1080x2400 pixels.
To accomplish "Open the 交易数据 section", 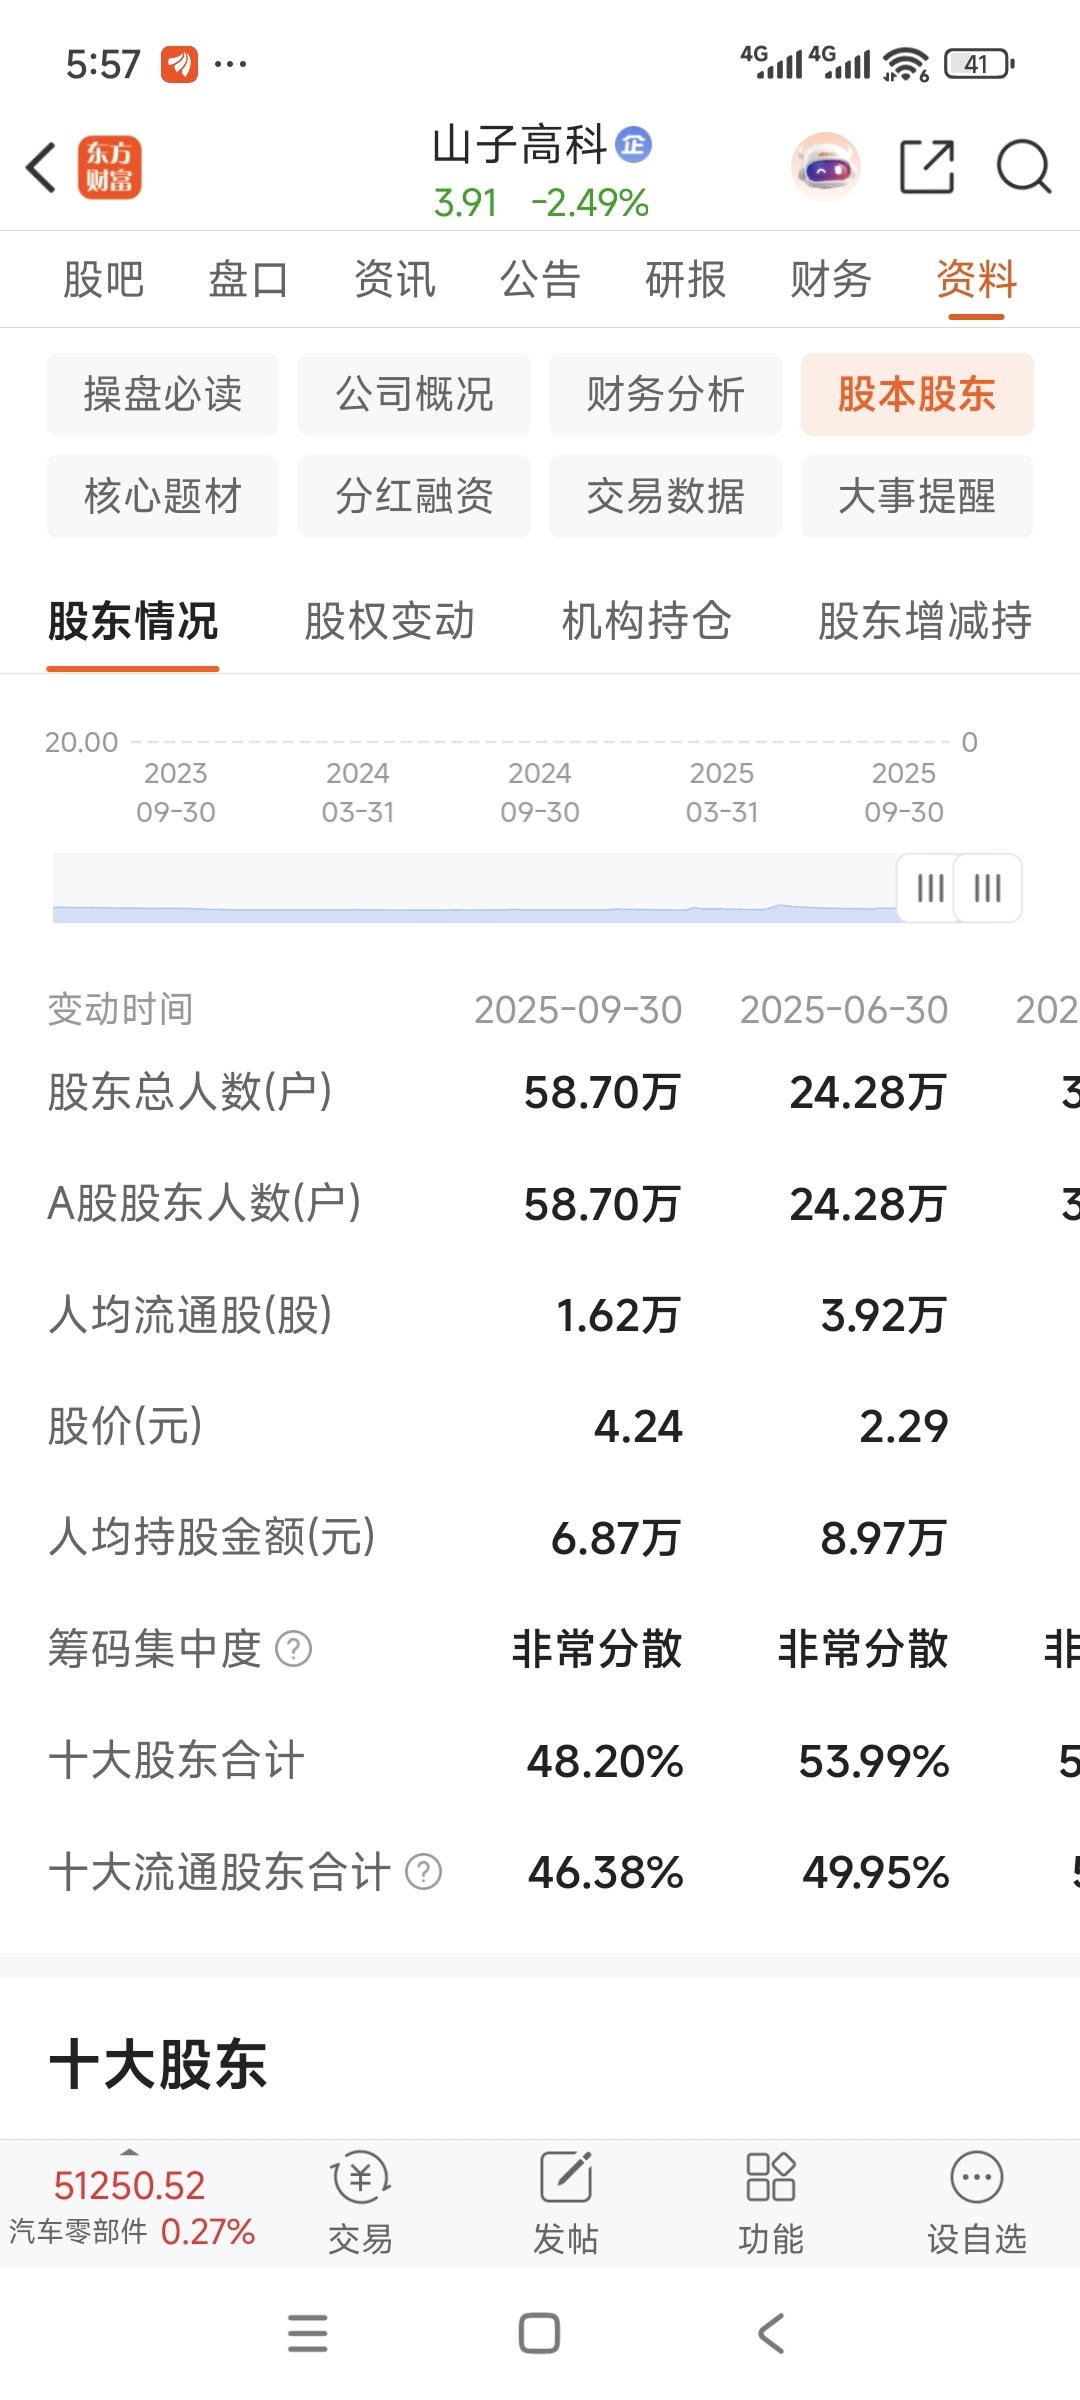I will pyautogui.click(x=665, y=496).
